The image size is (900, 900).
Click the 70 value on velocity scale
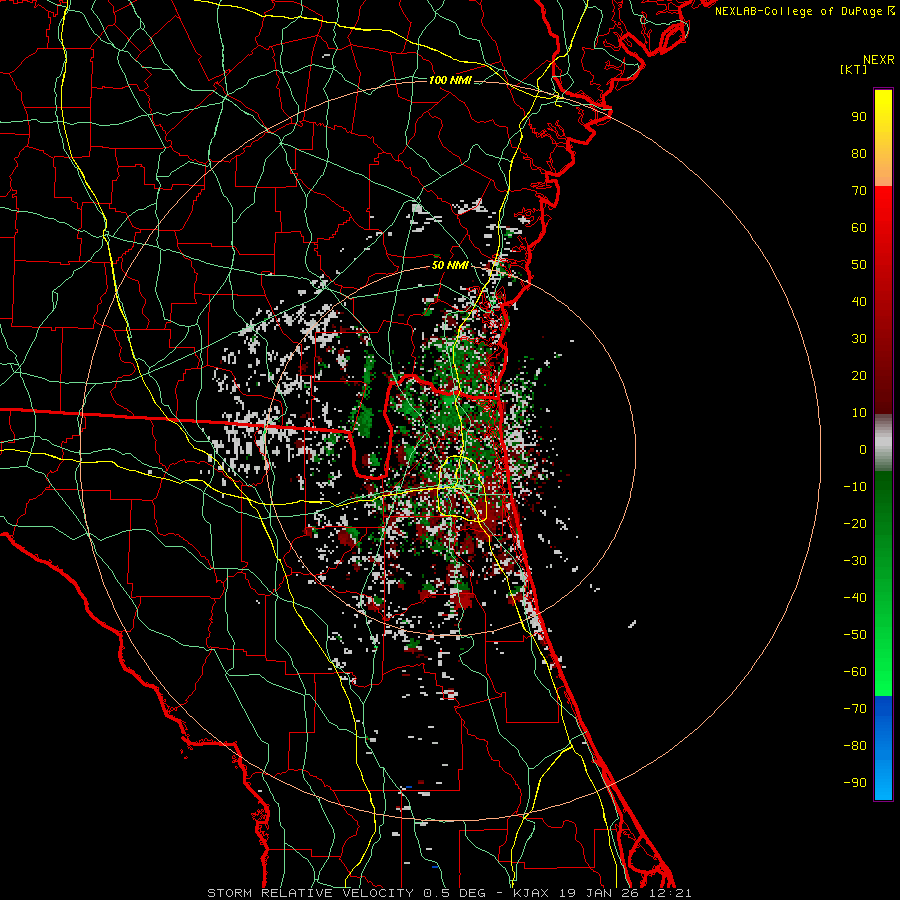[x=859, y=191]
